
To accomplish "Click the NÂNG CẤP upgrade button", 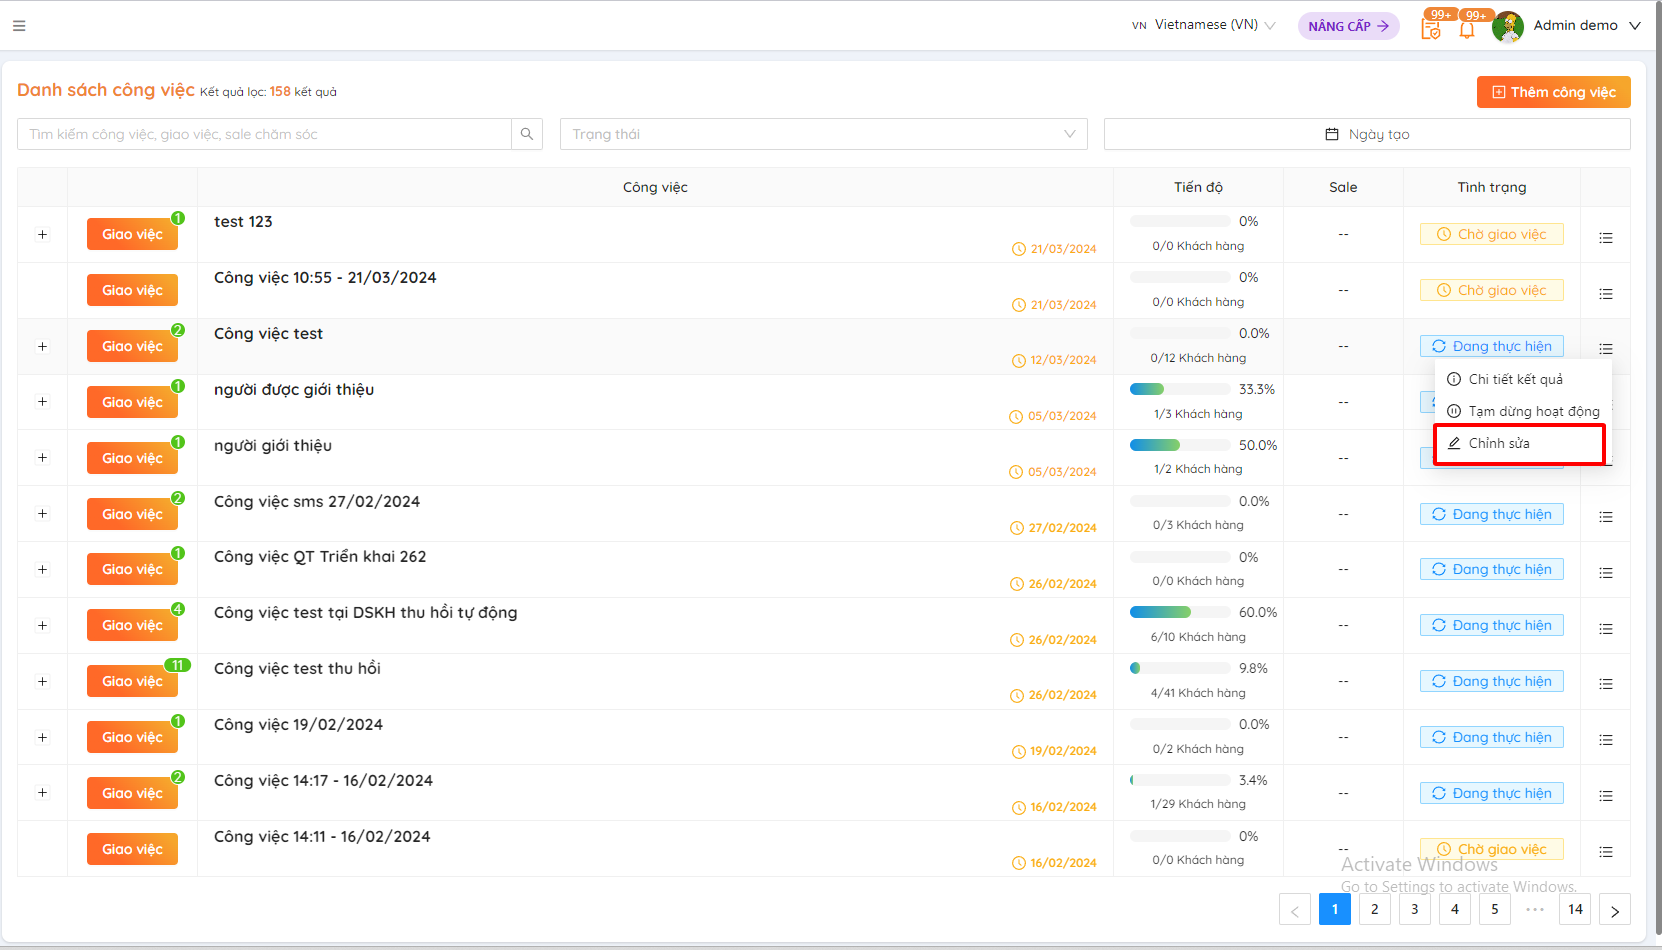I will [x=1349, y=26].
